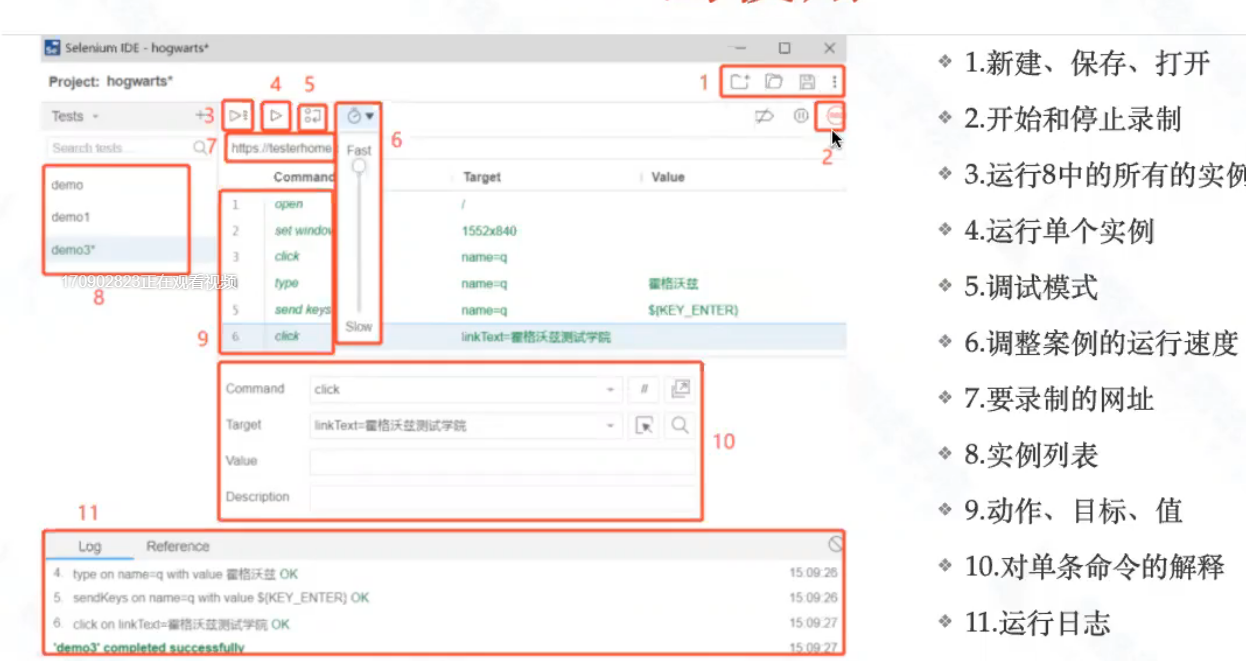Activate select target in page icon

click(645, 425)
